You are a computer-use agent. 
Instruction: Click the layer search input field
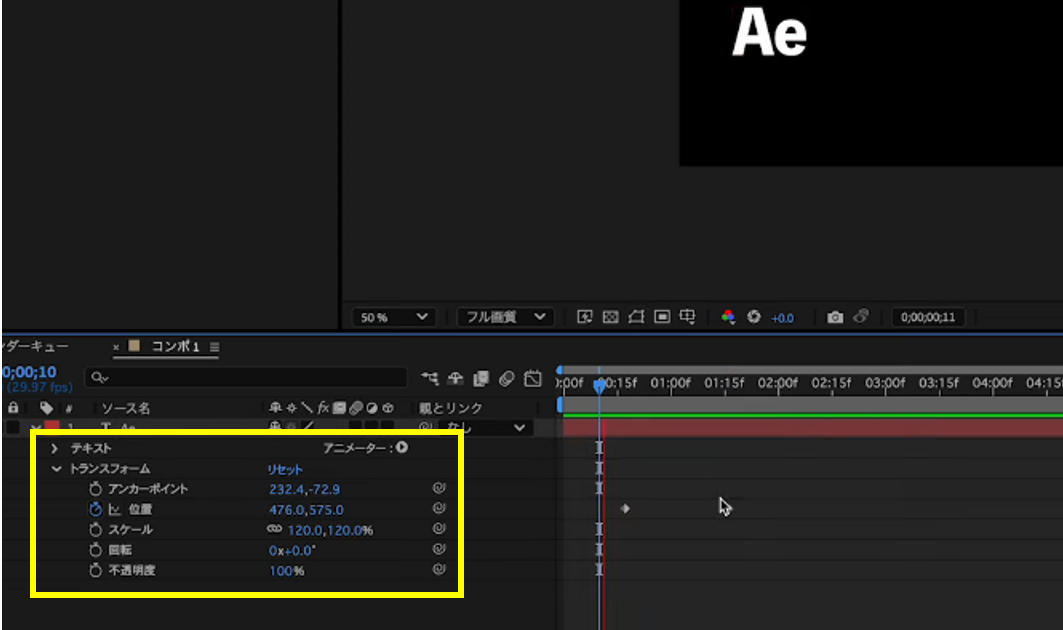[x=250, y=378]
